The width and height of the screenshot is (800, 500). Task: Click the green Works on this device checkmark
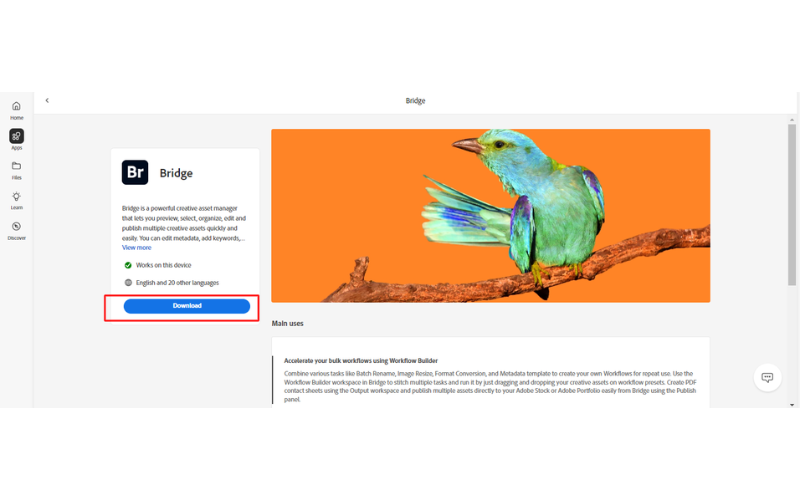pyautogui.click(x=128, y=265)
